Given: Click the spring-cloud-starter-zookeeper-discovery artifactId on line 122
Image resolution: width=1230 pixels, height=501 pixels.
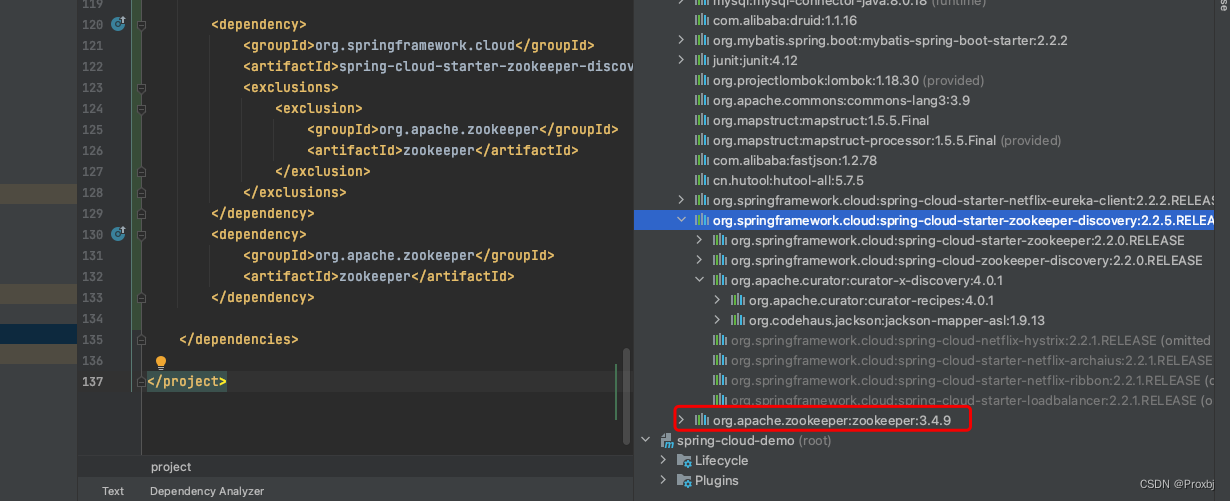Looking at the screenshot, I should pos(487,66).
